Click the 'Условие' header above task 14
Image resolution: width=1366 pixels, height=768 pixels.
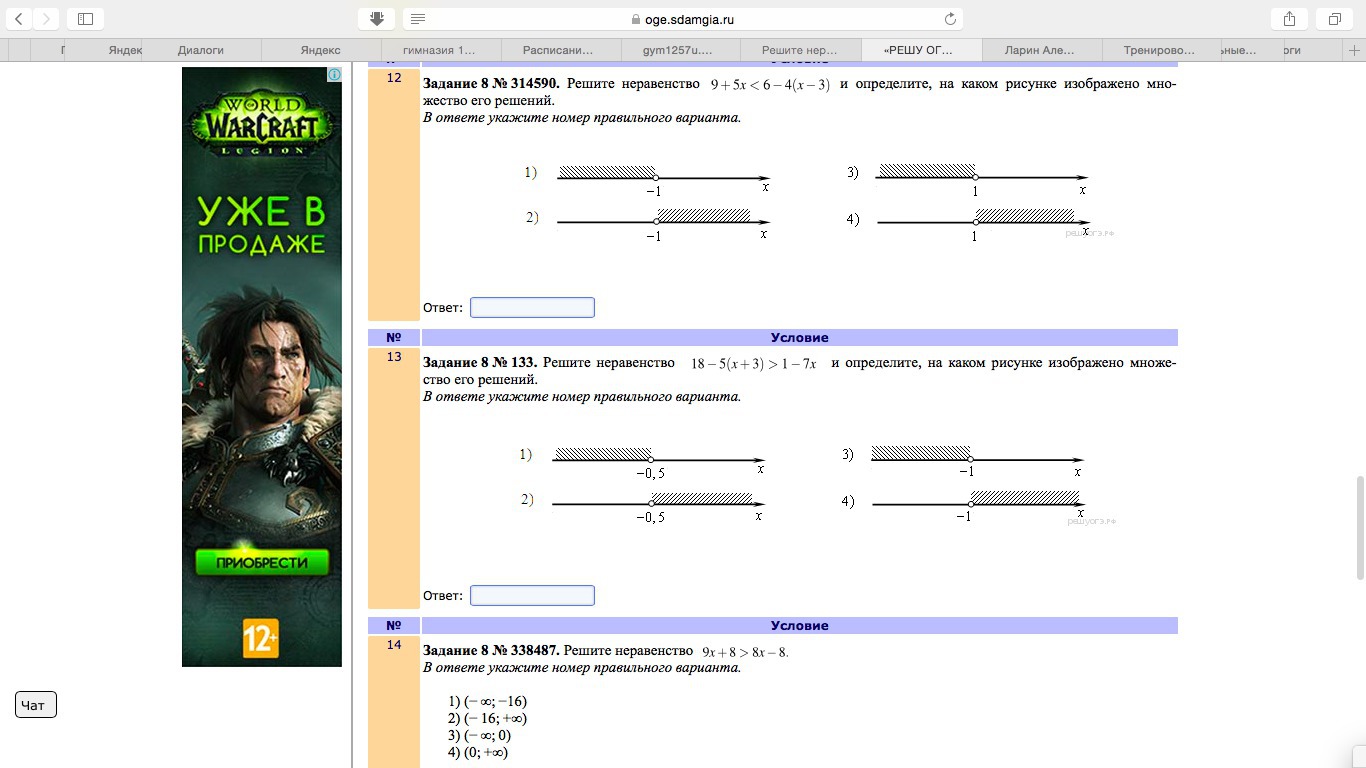[x=800, y=626]
